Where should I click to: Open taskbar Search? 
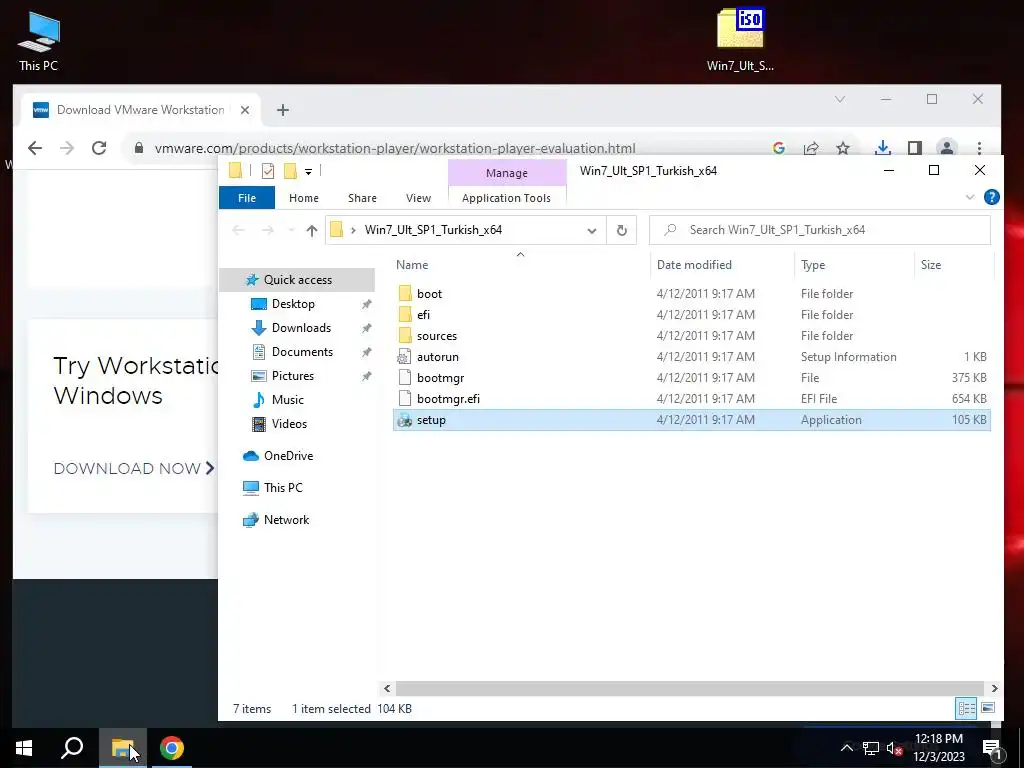72,748
